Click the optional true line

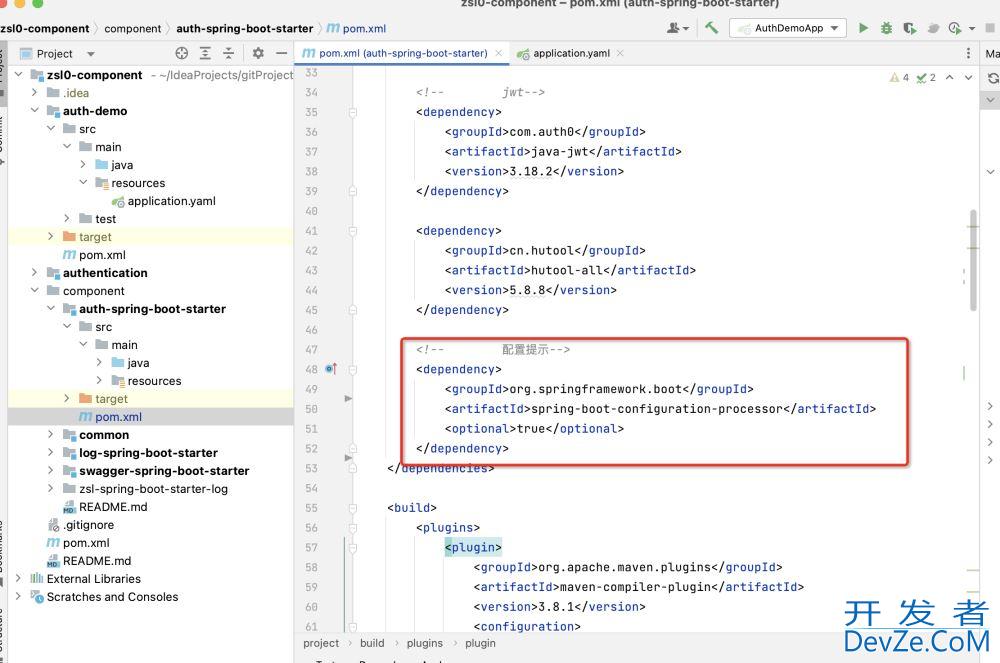534,428
